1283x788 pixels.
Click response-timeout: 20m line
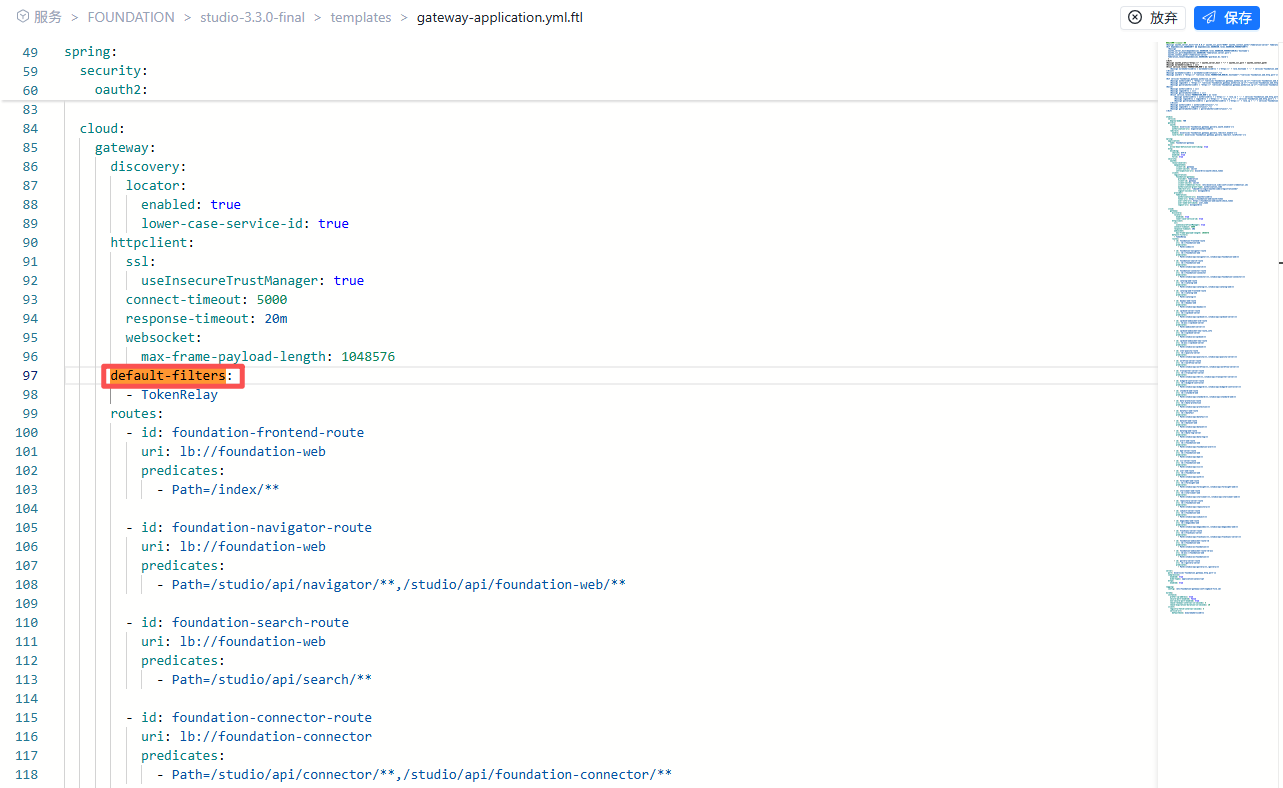point(207,318)
